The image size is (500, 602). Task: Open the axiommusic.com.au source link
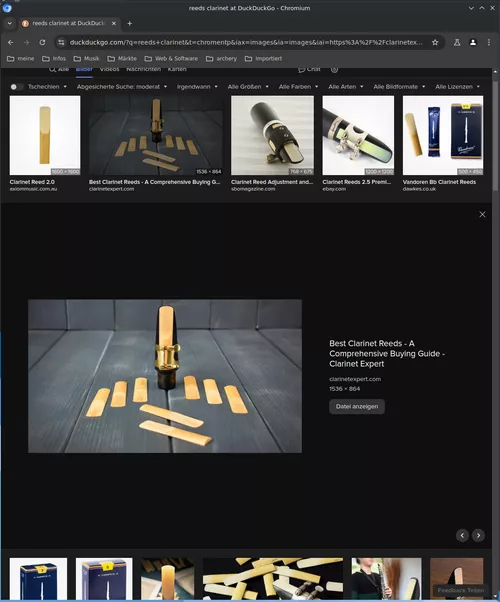click(x=33, y=189)
